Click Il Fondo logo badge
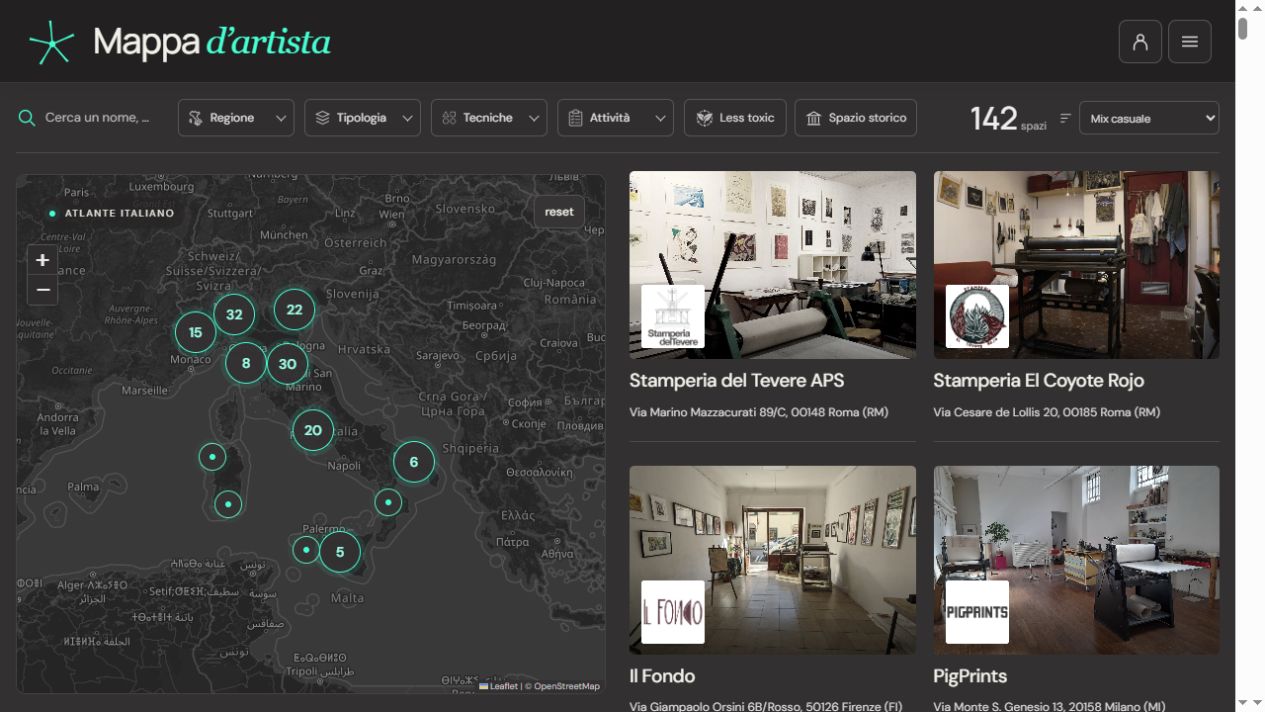Viewport: 1265px width, 712px height. point(673,612)
